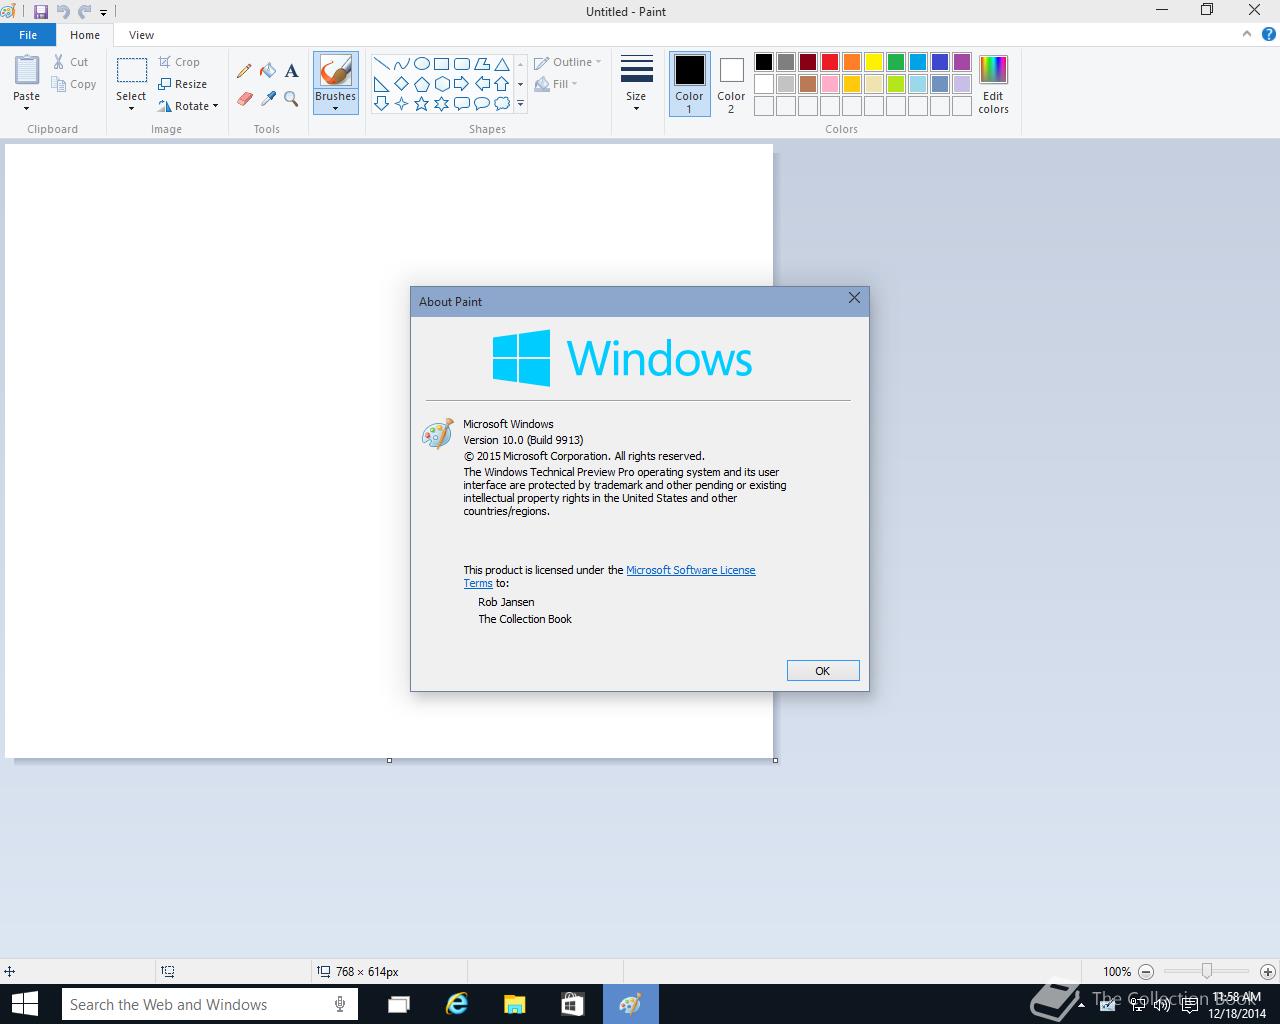Choose the Line shape
The image size is (1280, 1024).
click(381, 64)
